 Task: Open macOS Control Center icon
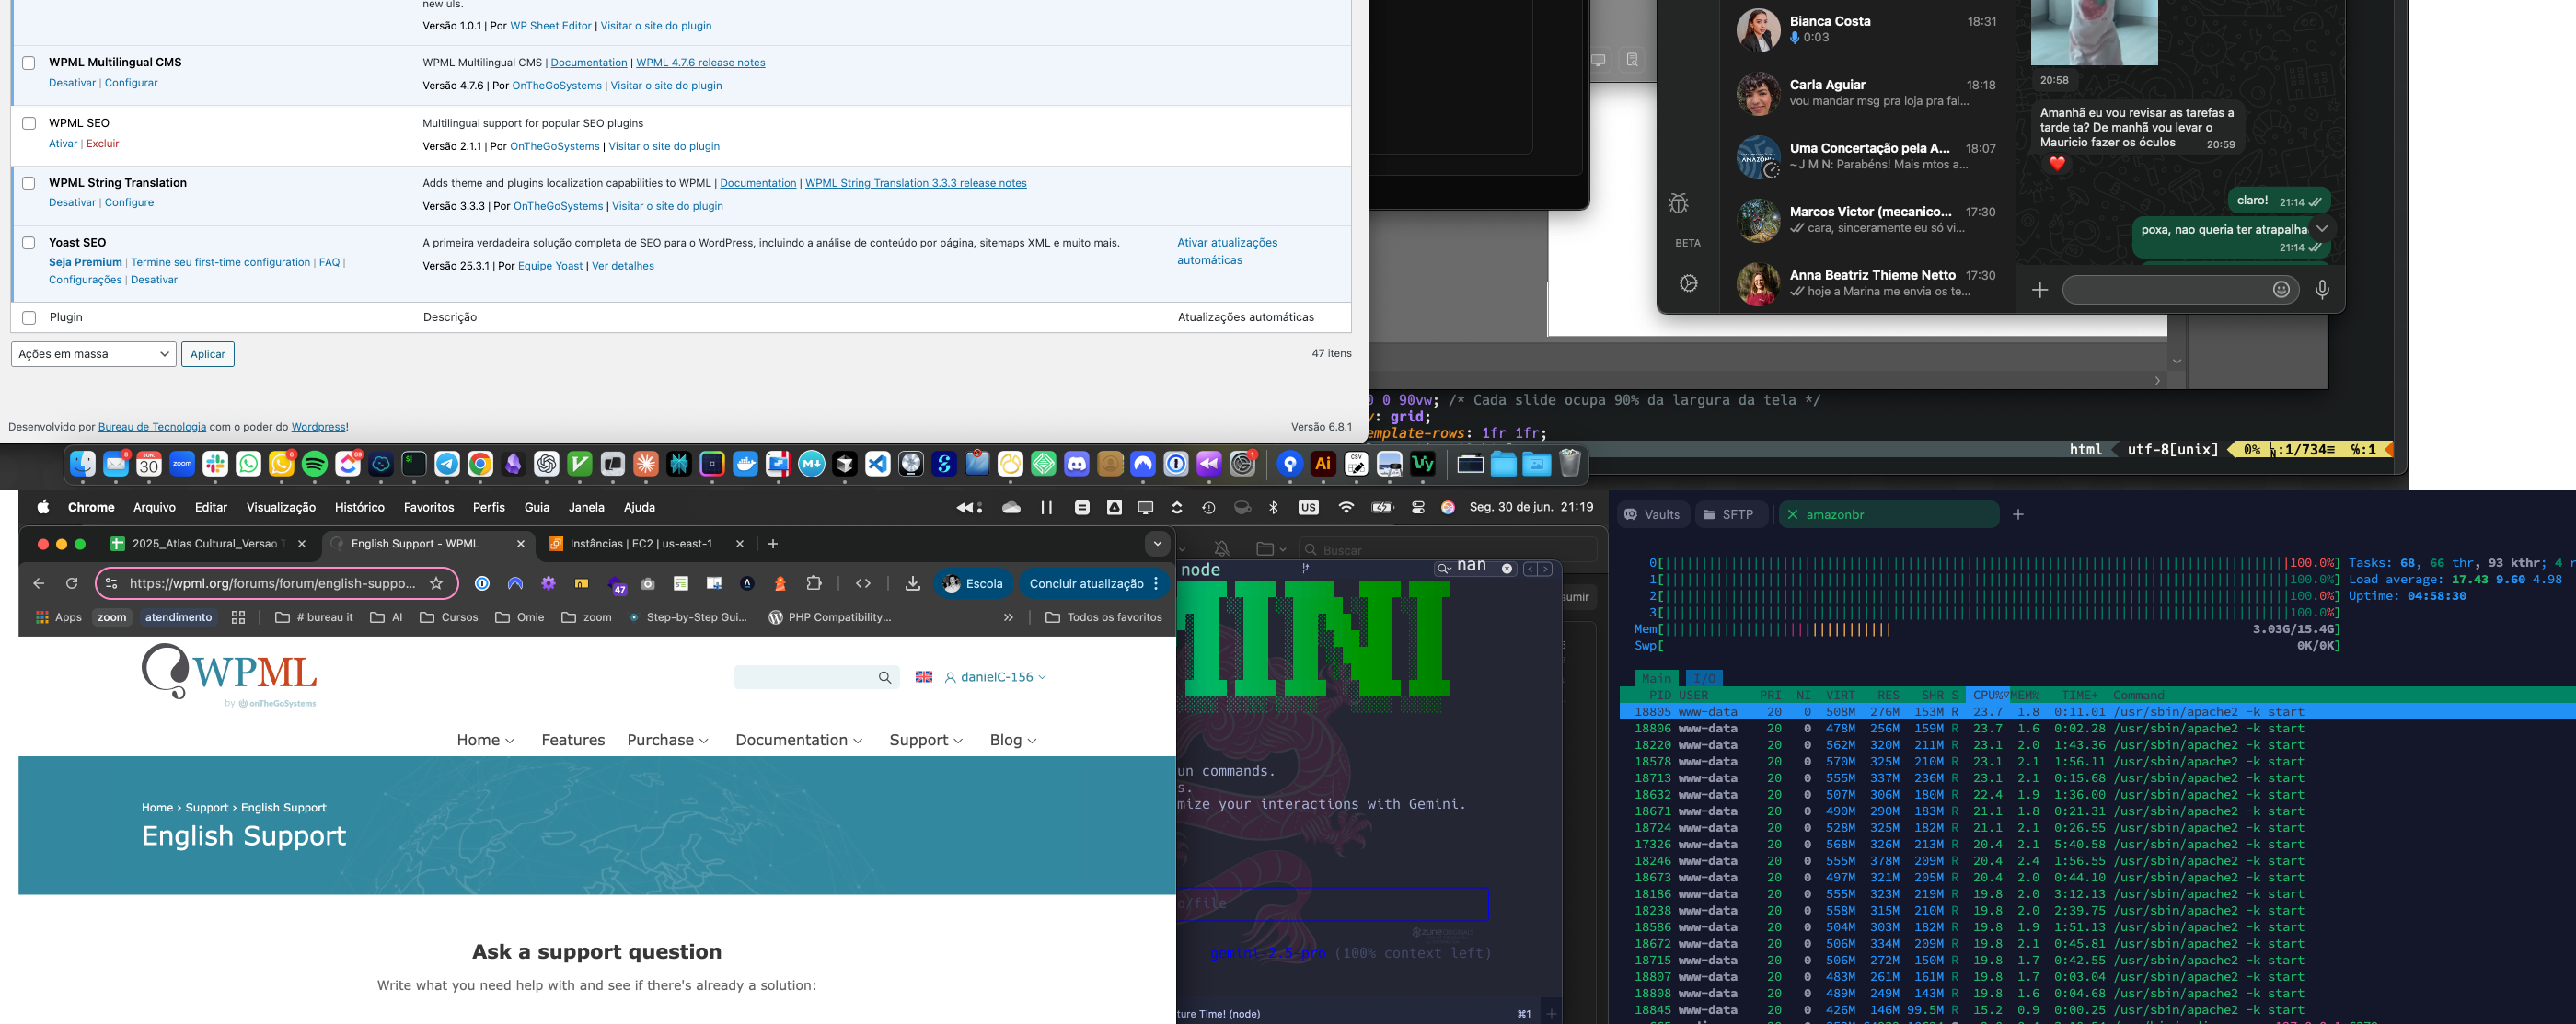(x=1418, y=507)
